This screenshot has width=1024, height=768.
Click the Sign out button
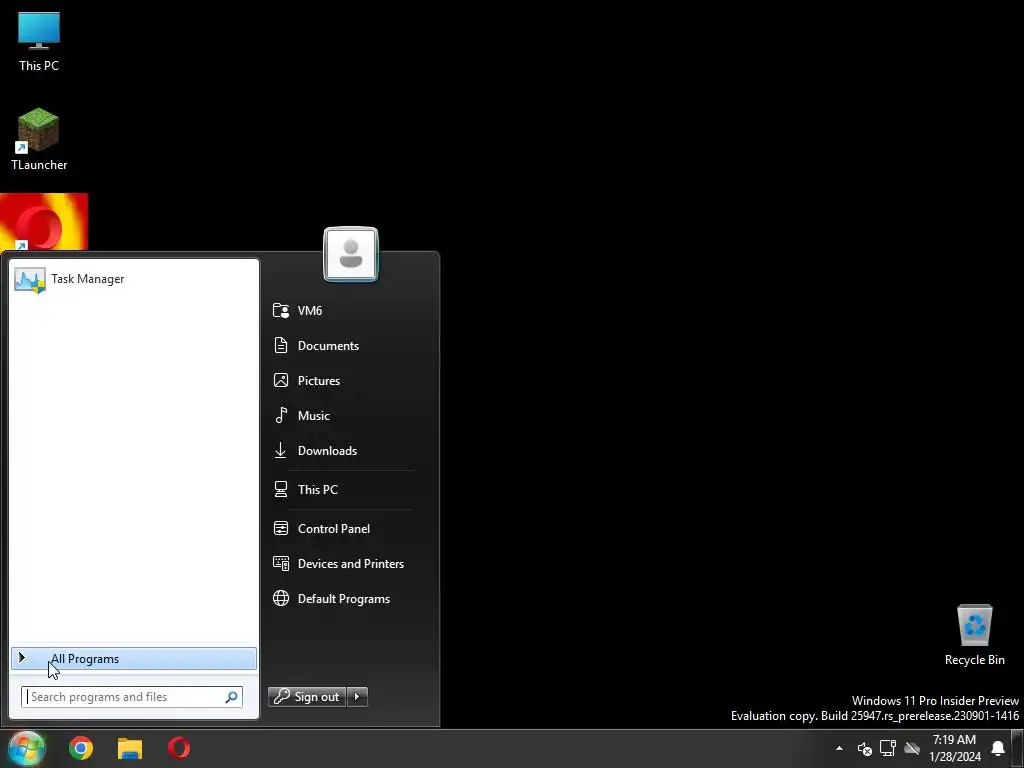(307, 697)
